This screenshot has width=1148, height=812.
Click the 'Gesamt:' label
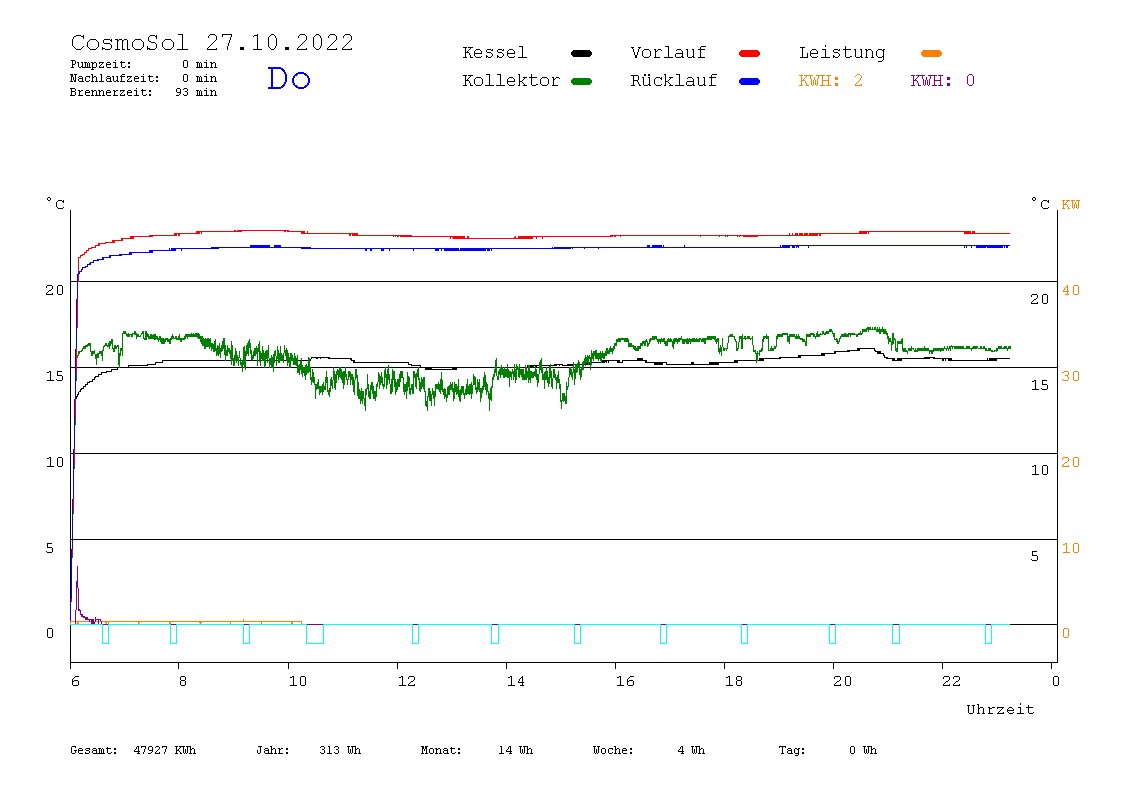pos(94,750)
